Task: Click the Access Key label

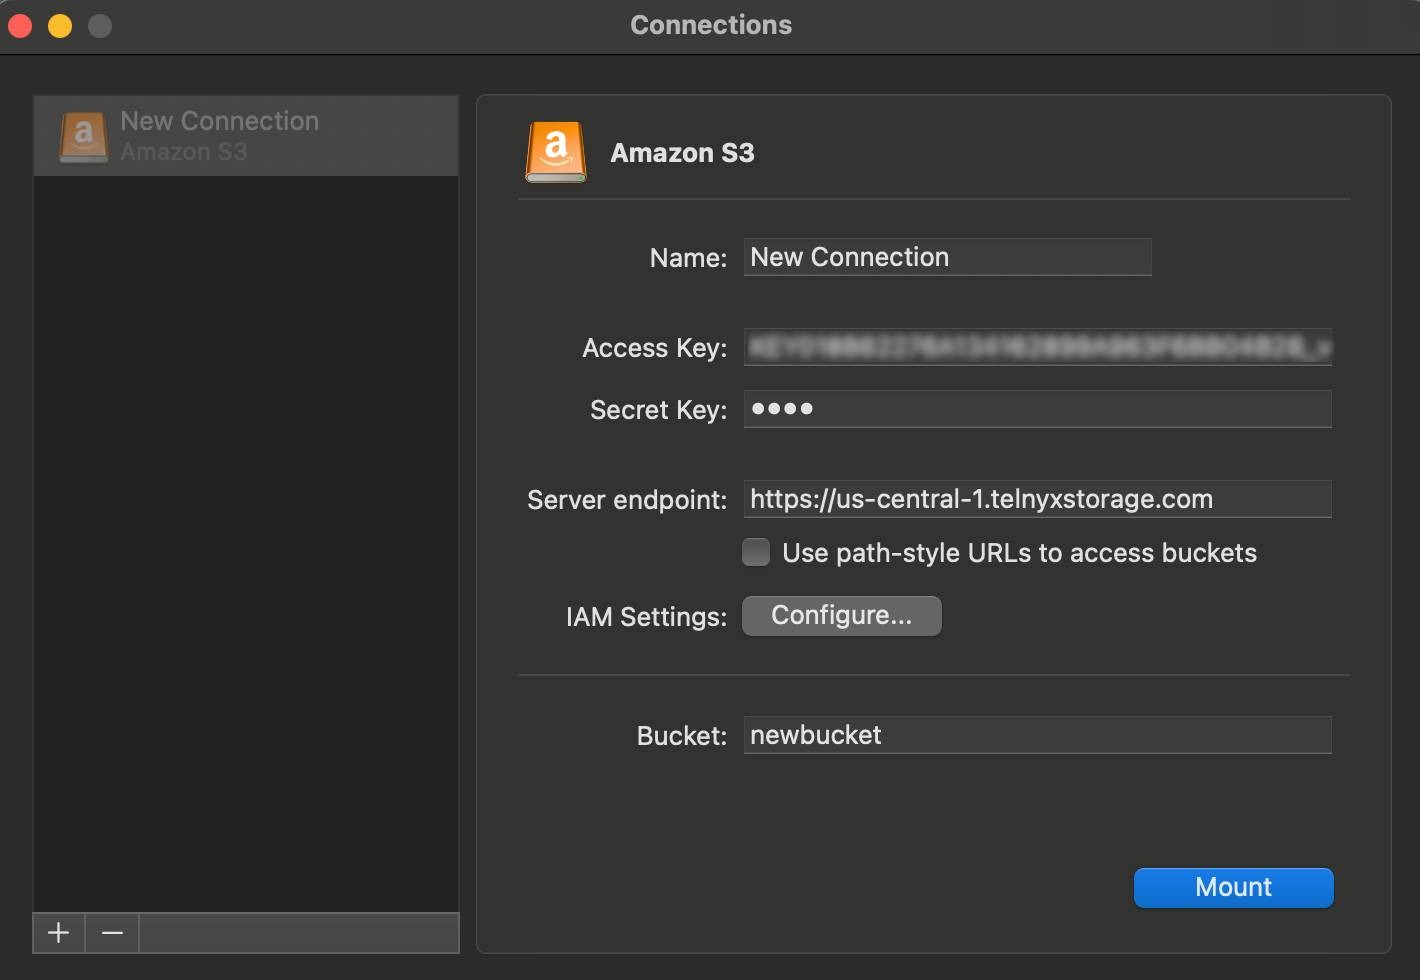Action: coord(655,348)
